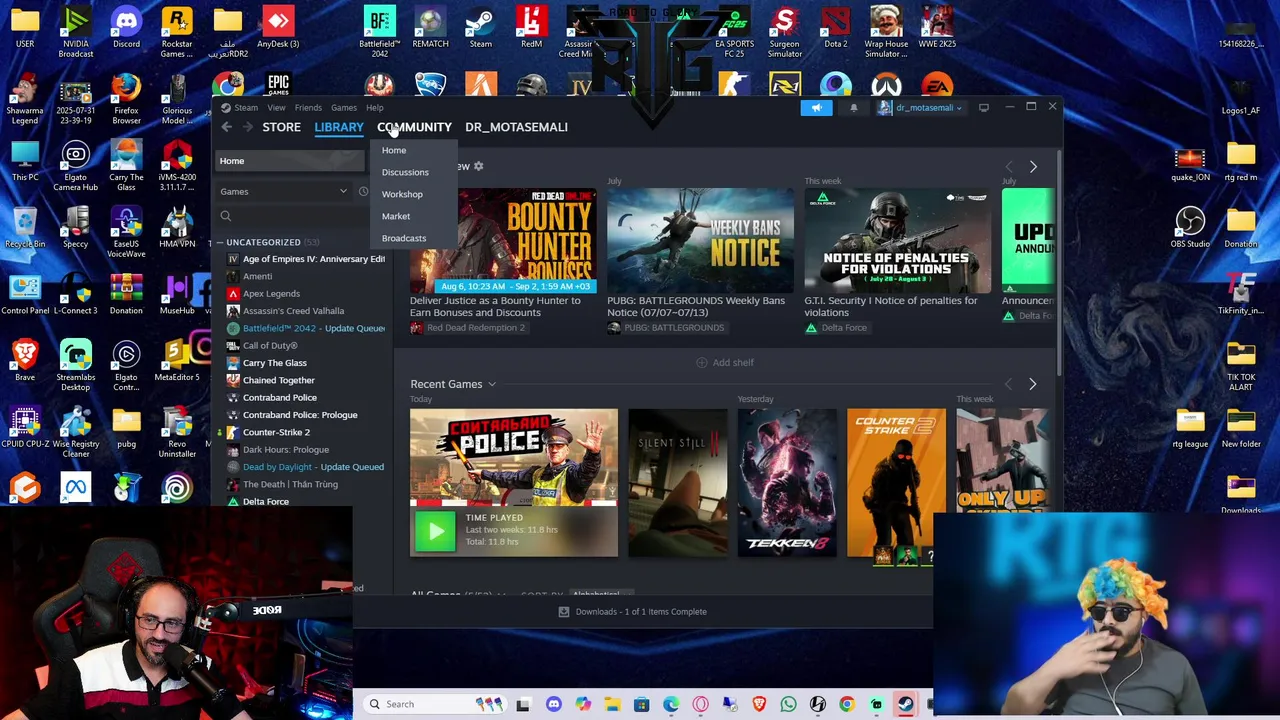Open the Counter-Strike 2 cover in Recent Games

point(896,482)
